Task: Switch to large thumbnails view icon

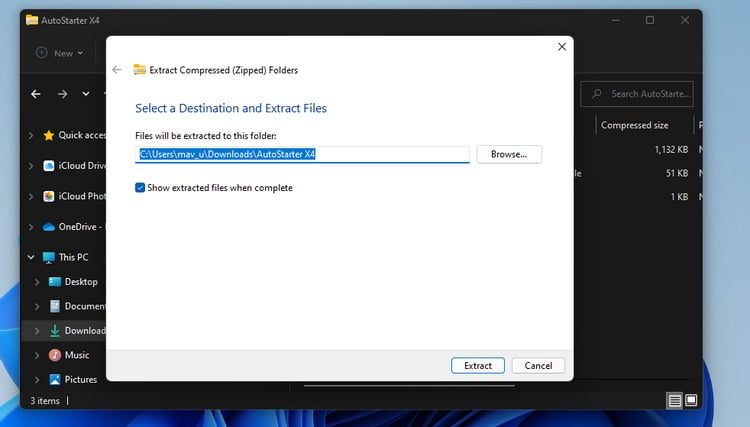Action: [x=691, y=400]
